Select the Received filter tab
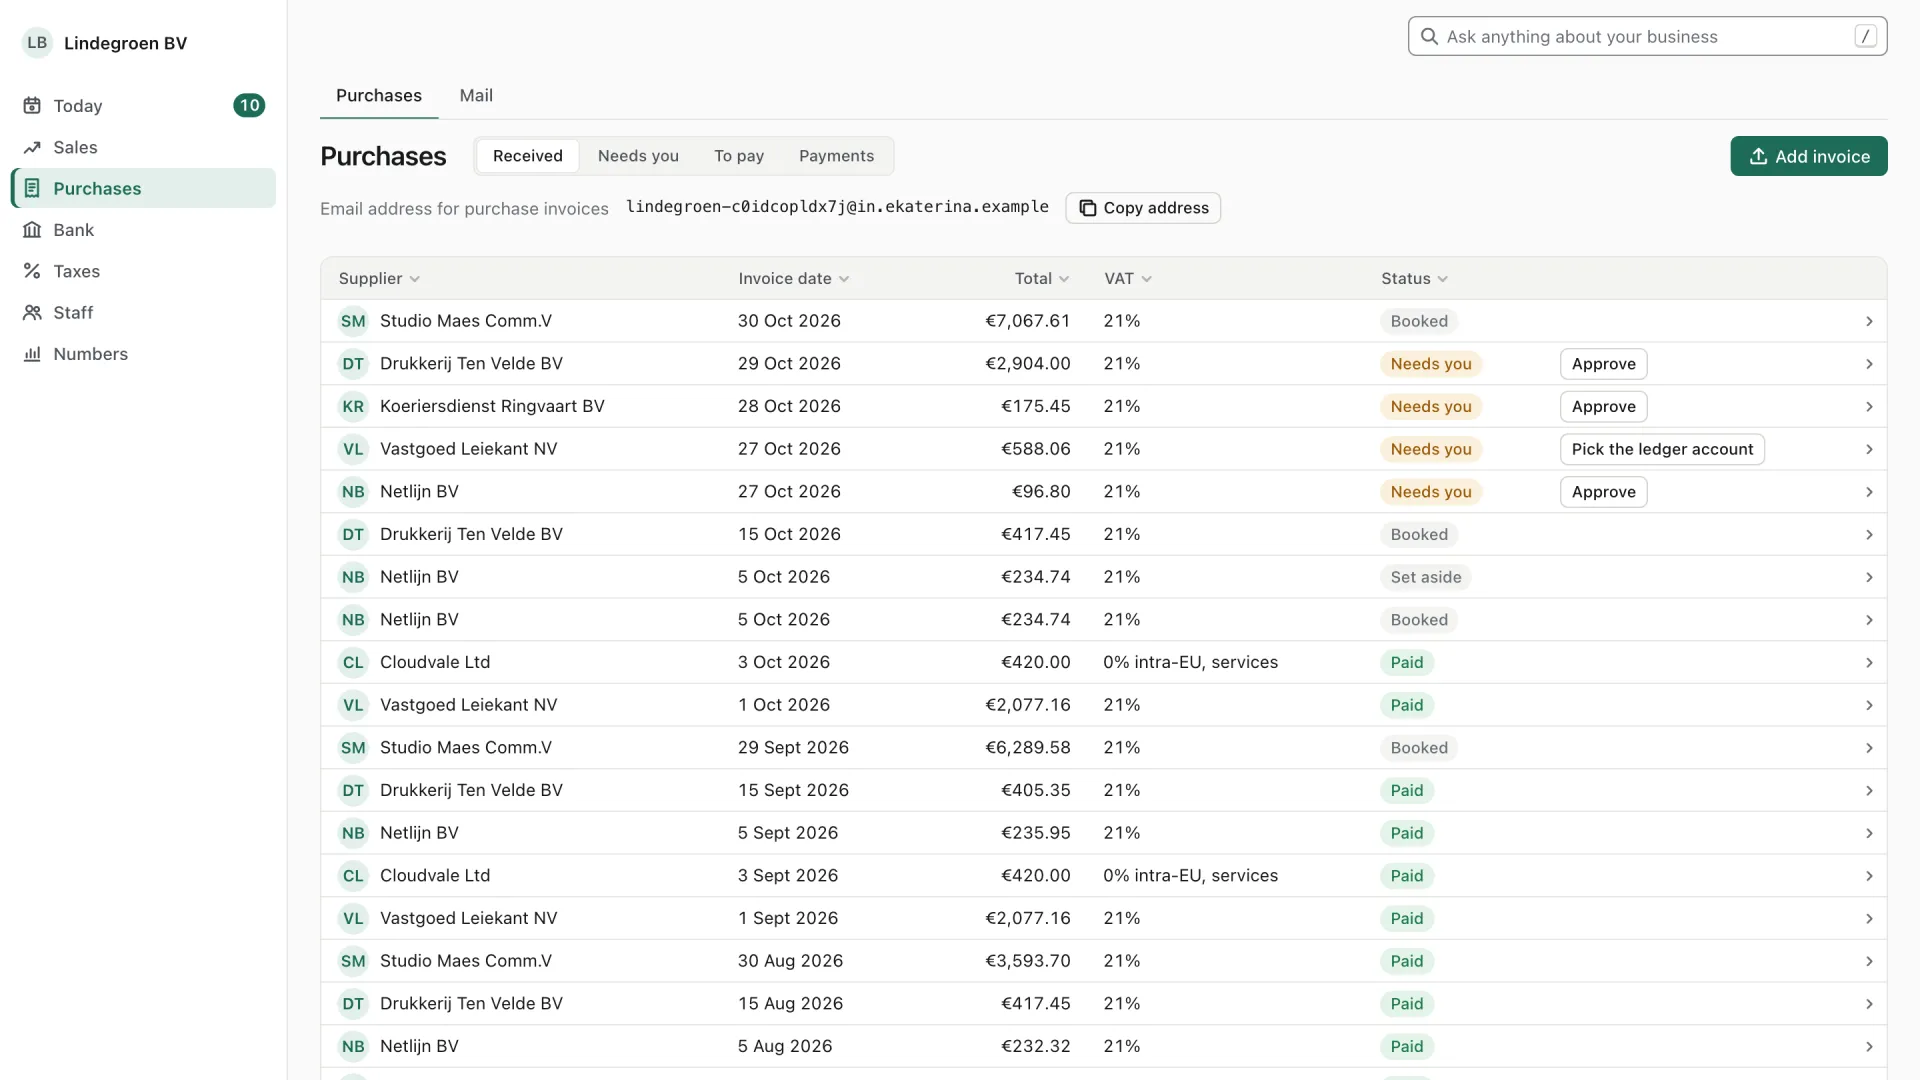The width and height of the screenshot is (1920, 1080). pyautogui.click(x=528, y=156)
